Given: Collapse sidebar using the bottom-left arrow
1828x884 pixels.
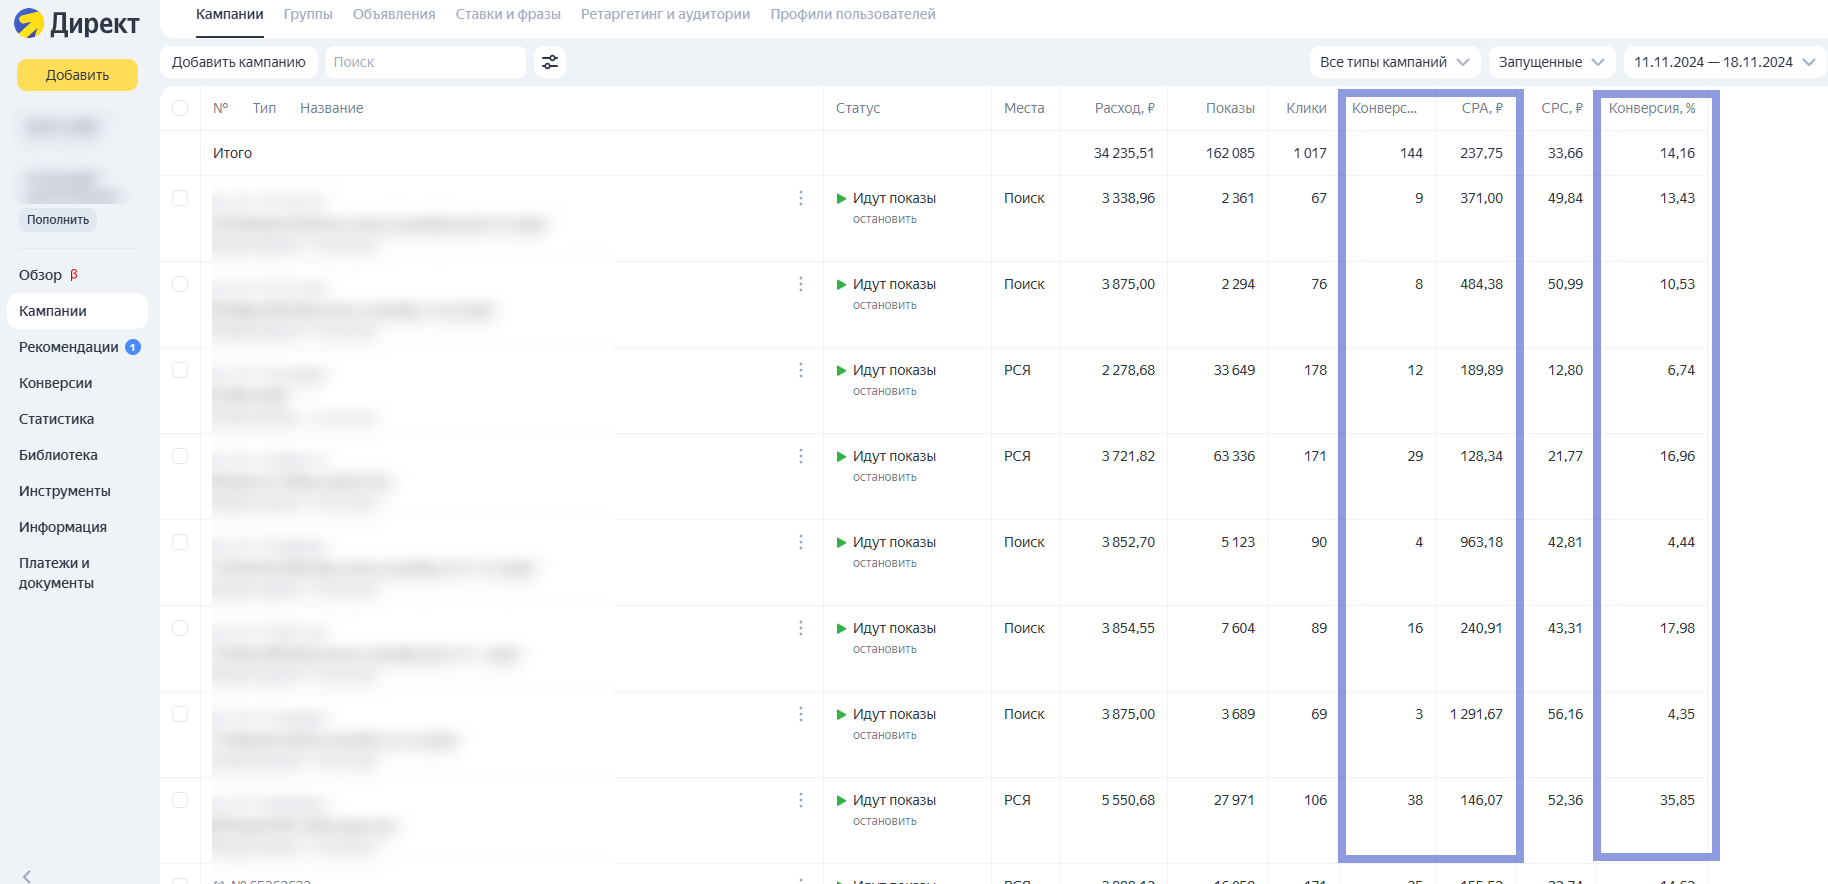Looking at the screenshot, I should tap(27, 876).
